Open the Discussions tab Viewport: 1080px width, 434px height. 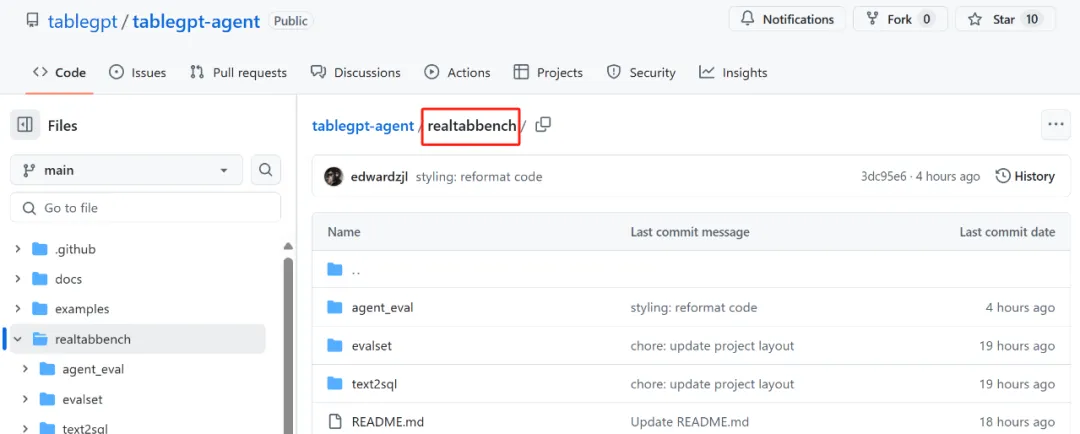(355, 72)
